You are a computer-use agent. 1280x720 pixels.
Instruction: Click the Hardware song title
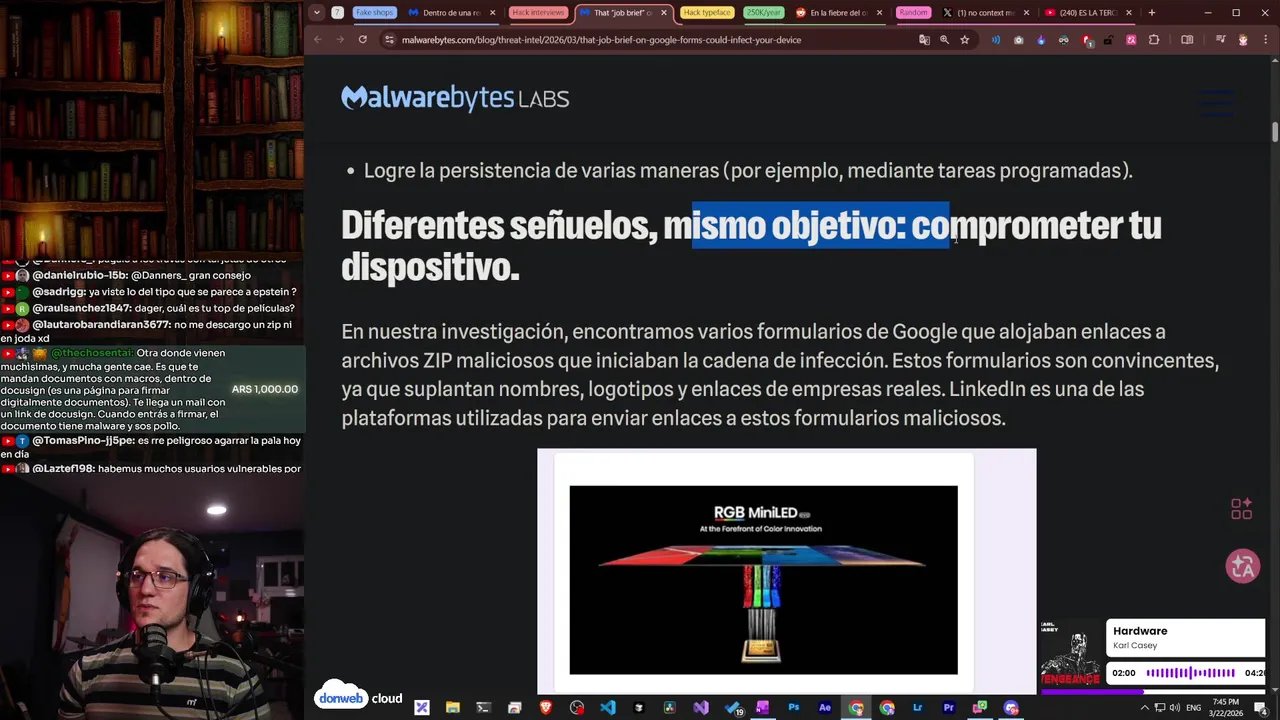[x=1140, y=631]
